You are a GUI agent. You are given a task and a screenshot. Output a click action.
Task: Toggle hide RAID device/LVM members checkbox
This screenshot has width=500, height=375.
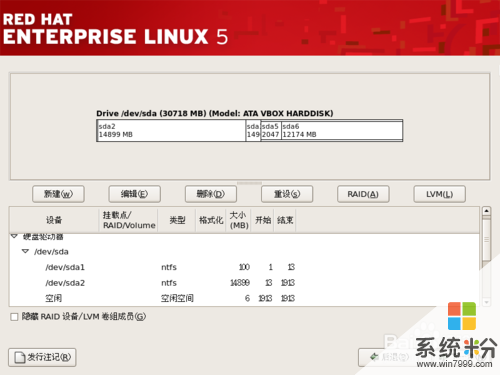(14, 317)
